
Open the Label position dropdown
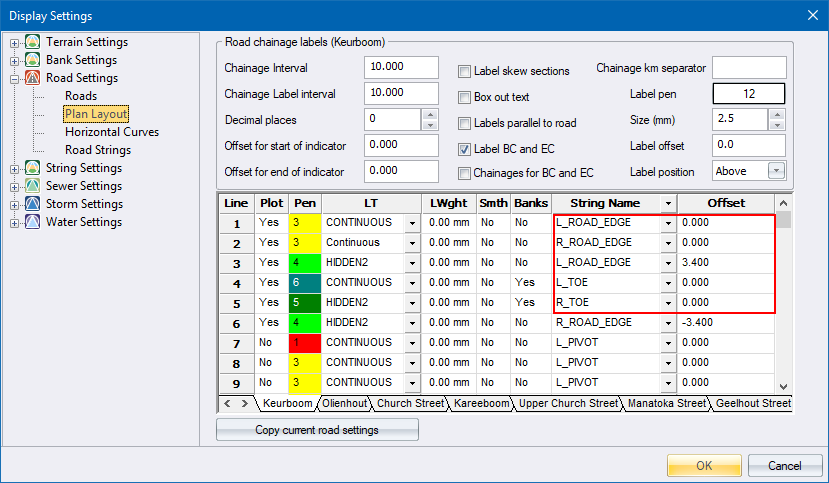tap(776, 171)
